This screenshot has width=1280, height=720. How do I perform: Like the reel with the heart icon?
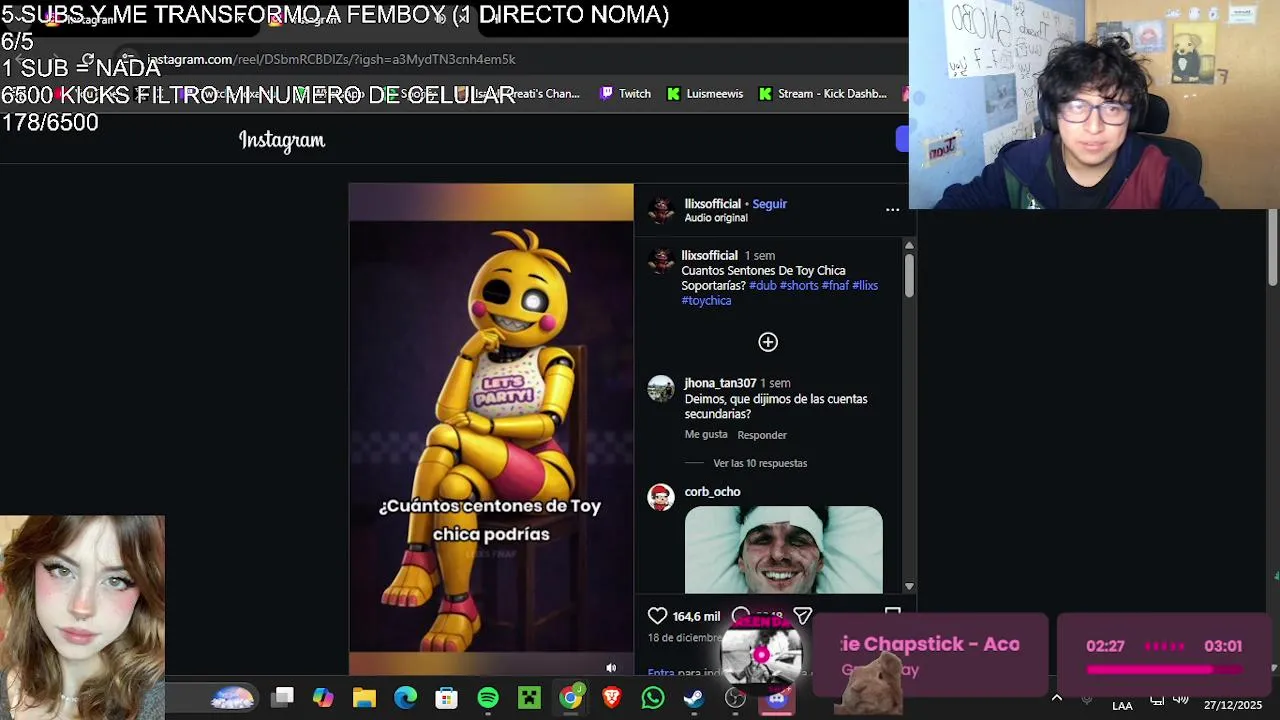pos(657,616)
